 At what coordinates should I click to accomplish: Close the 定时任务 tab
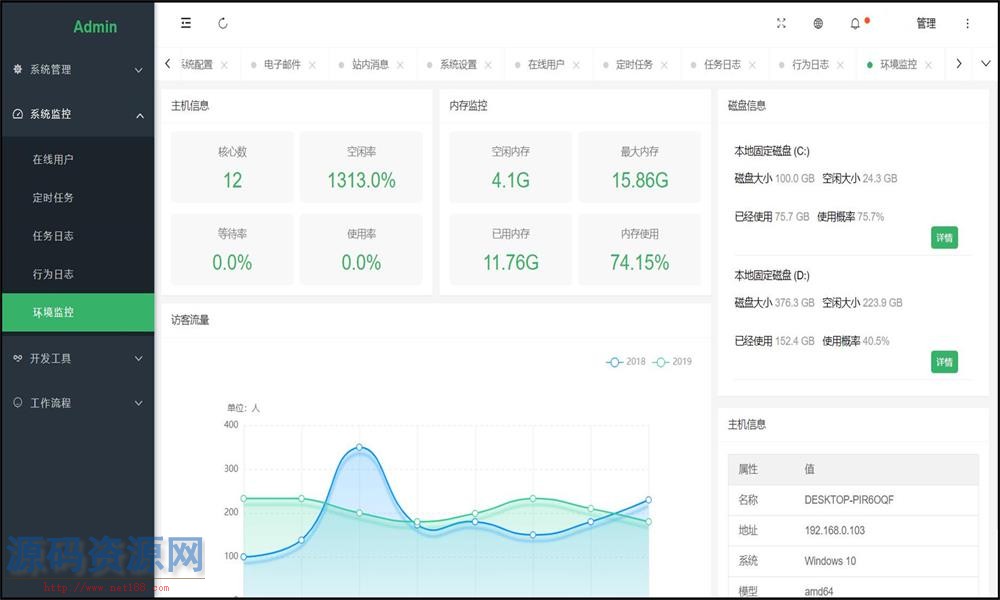click(665, 65)
